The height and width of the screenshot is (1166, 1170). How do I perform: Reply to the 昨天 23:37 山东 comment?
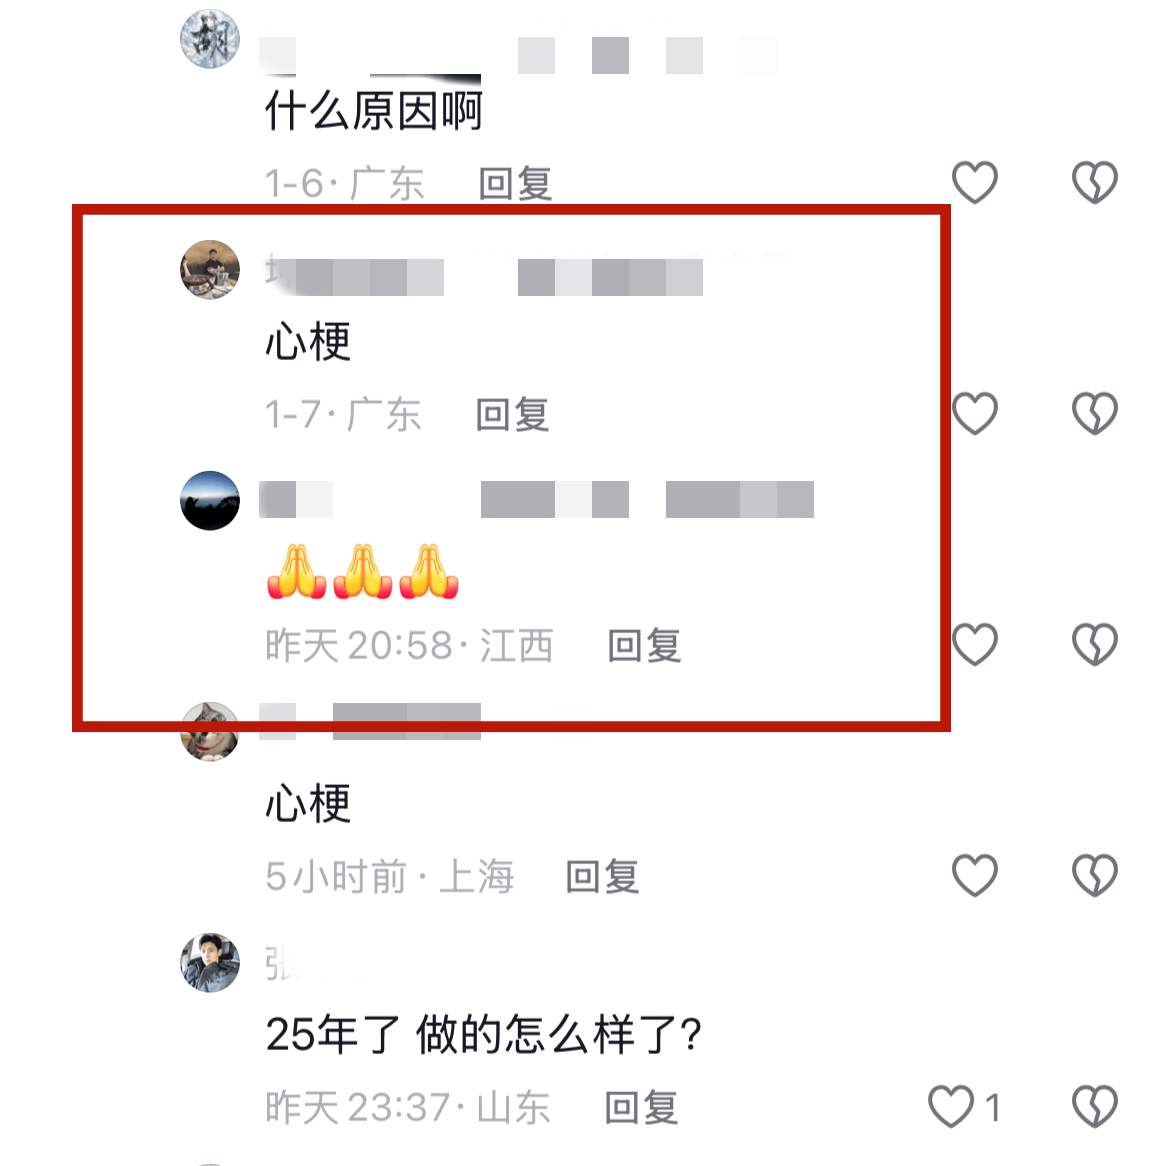coord(641,1107)
